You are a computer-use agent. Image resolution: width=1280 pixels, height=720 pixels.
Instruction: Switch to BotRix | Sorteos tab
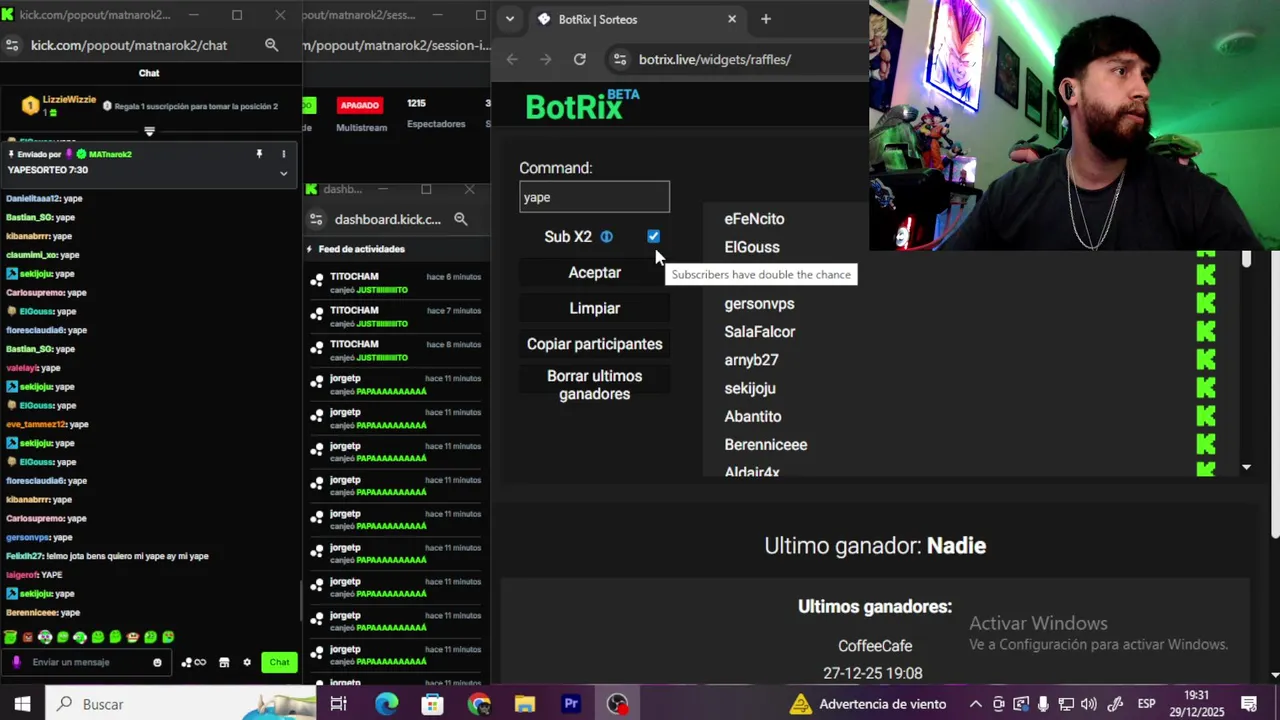click(x=635, y=19)
